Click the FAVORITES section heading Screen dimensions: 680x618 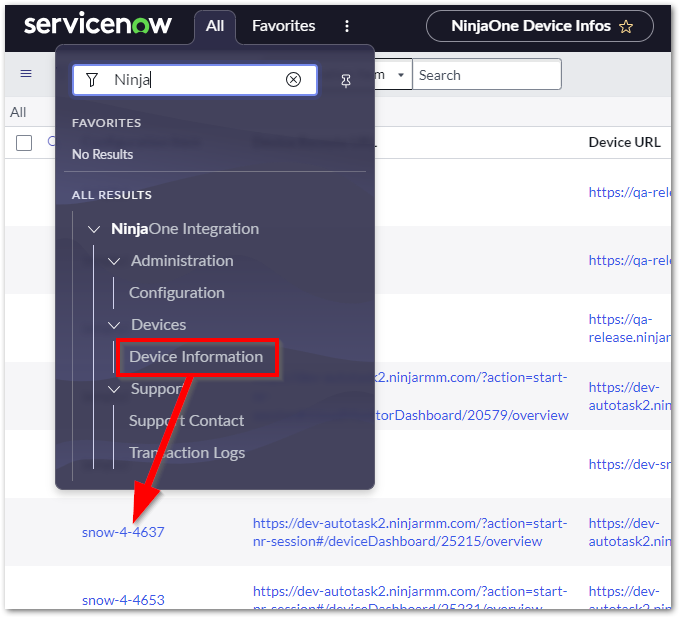coord(107,123)
